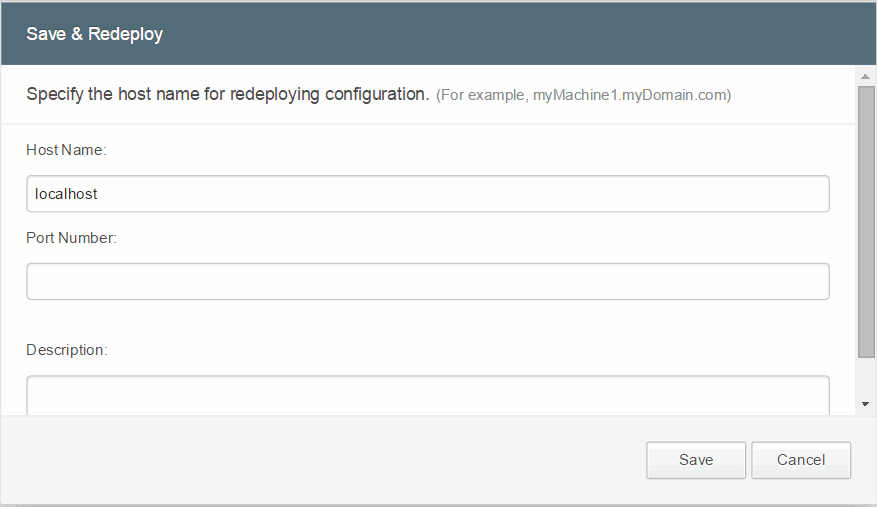
Task: Click the 'Specify the host name' instruction
Action: point(228,94)
